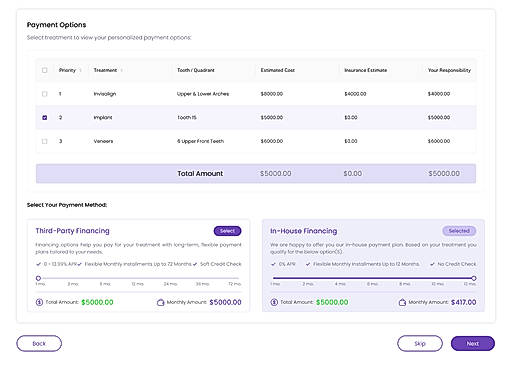Click the Third-Party Financing slider handle

(x=38, y=278)
